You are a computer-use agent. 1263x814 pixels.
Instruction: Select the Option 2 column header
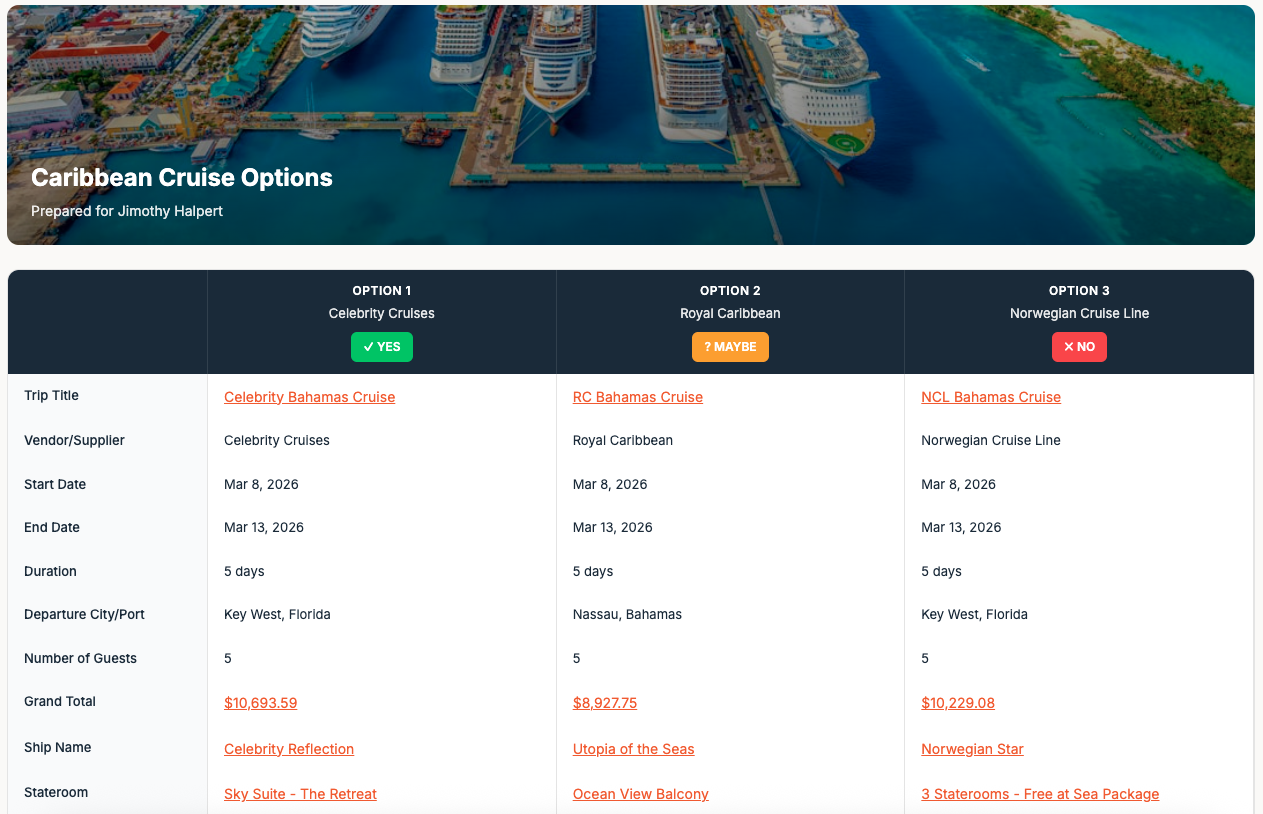730,291
